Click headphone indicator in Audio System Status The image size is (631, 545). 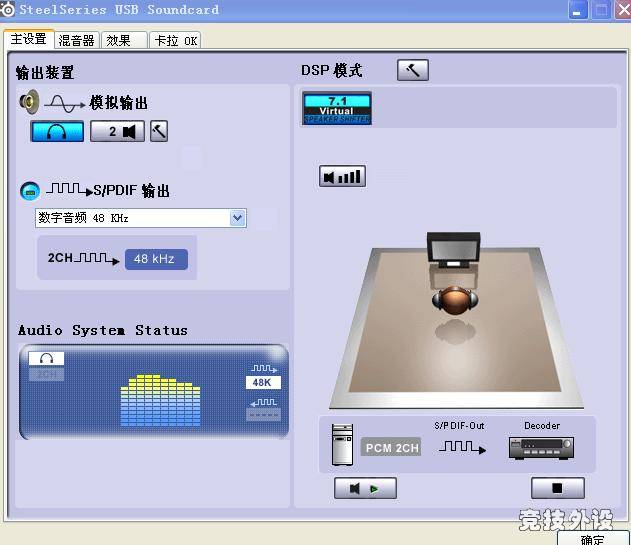point(46,358)
